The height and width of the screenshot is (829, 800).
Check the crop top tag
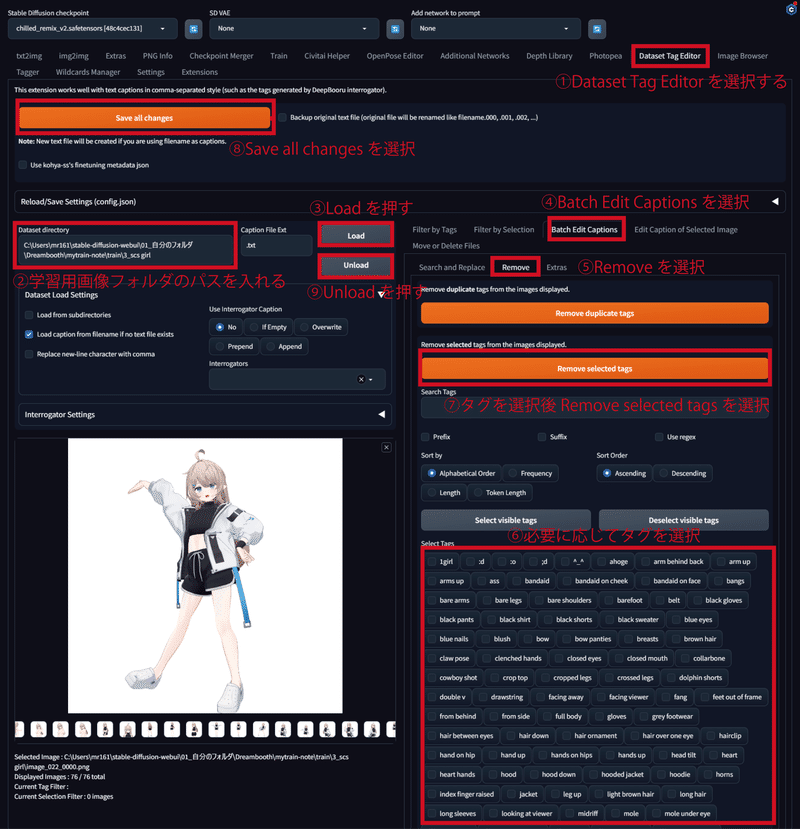click(495, 678)
